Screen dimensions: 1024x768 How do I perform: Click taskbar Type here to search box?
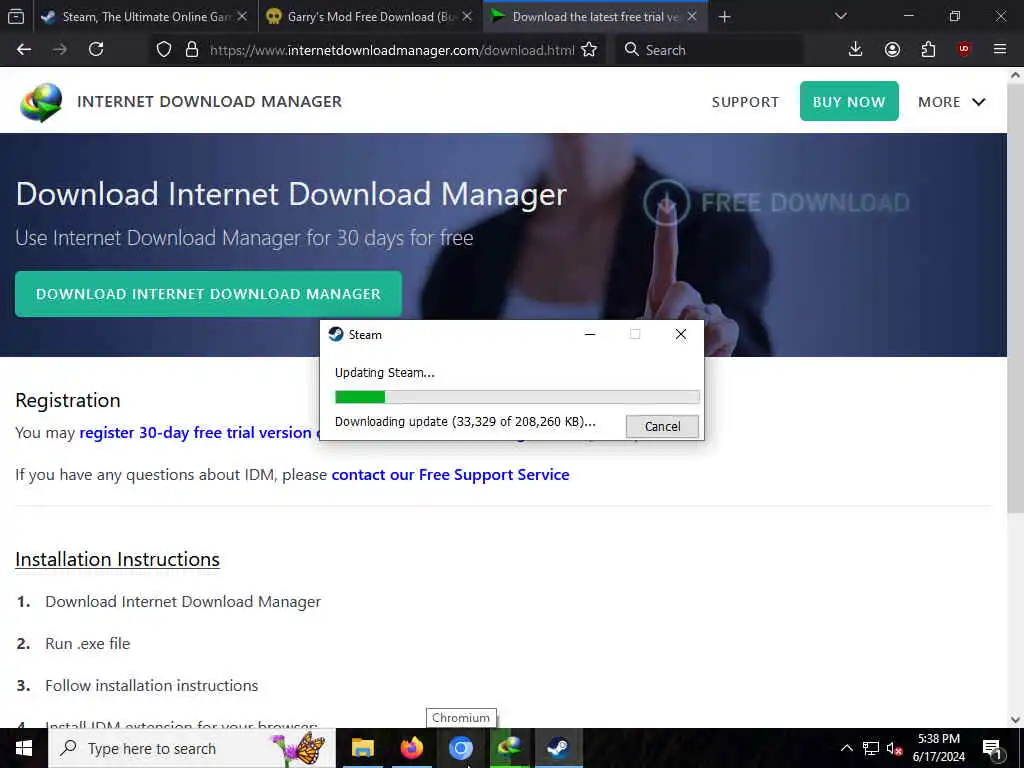[192, 748]
